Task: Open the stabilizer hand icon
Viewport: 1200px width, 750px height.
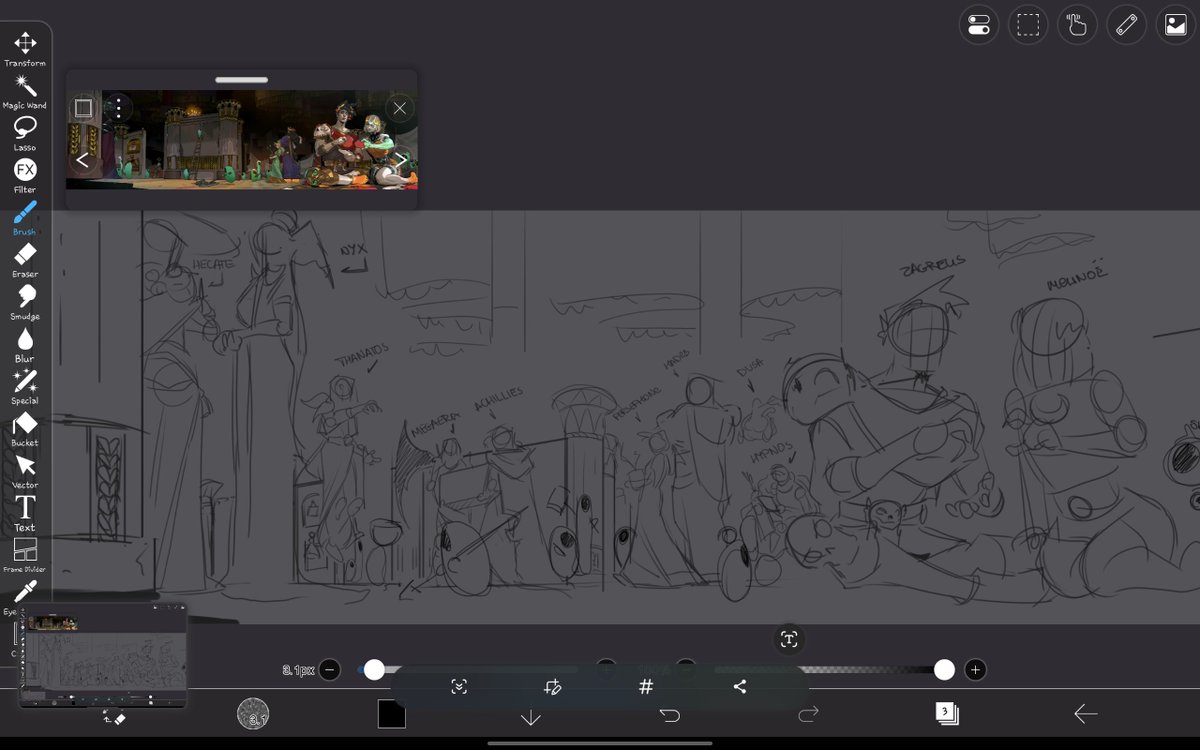Action: [x=1077, y=25]
